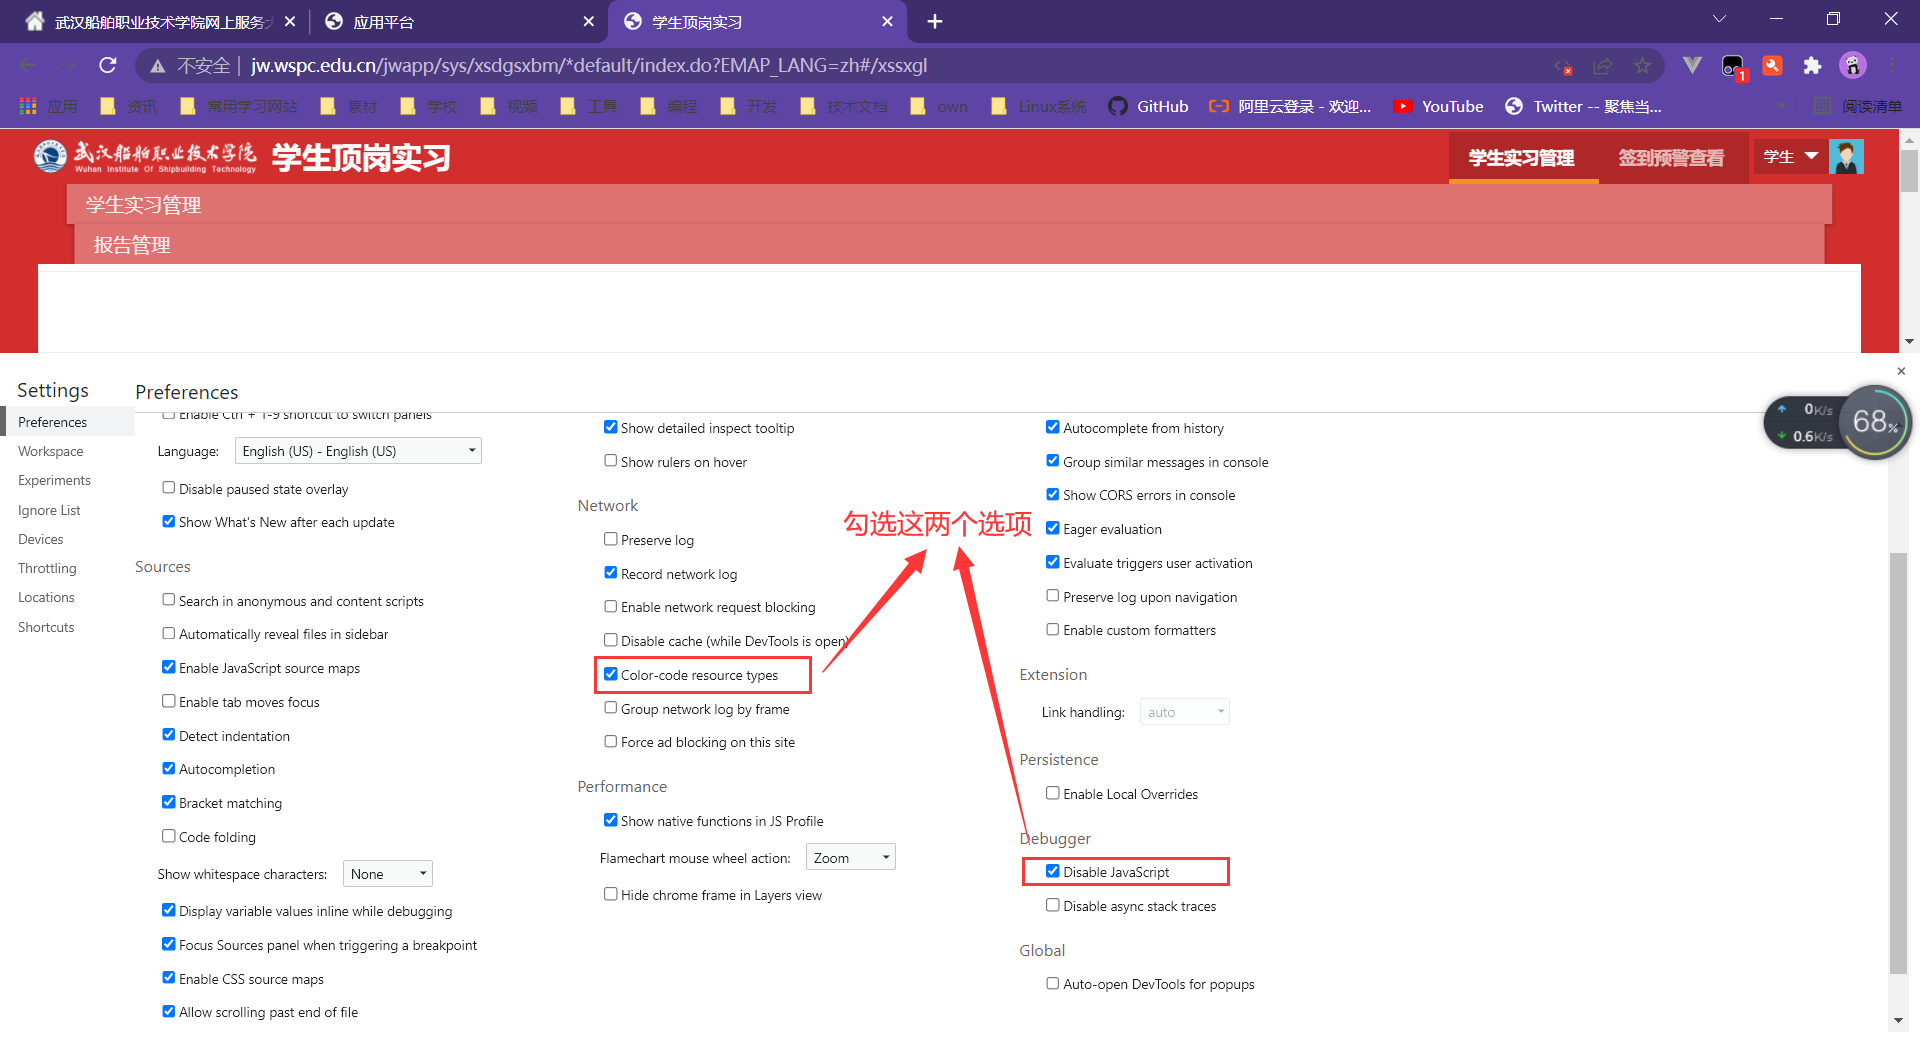Open the Link handling dropdown
The image size is (1920, 1042).
1184,712
